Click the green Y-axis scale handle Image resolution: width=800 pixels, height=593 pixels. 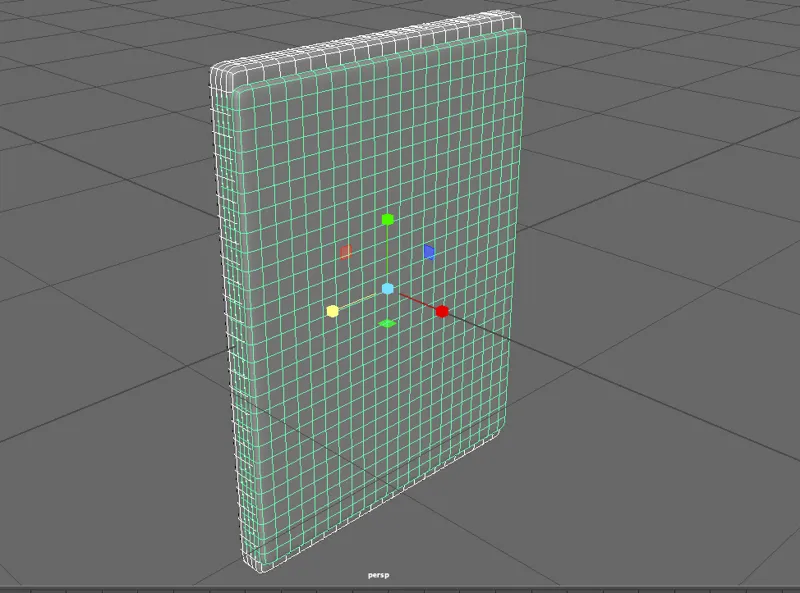point(387,219)
